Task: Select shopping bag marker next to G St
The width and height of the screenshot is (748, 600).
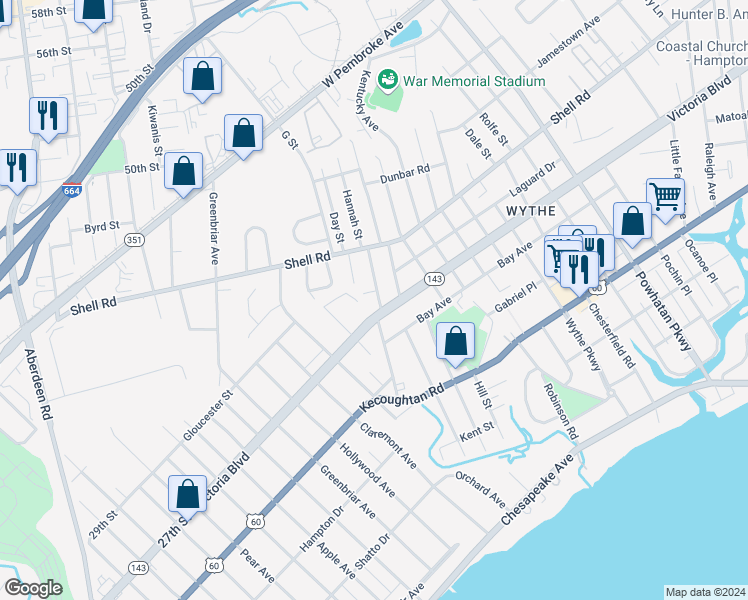Action: (243, 136)
